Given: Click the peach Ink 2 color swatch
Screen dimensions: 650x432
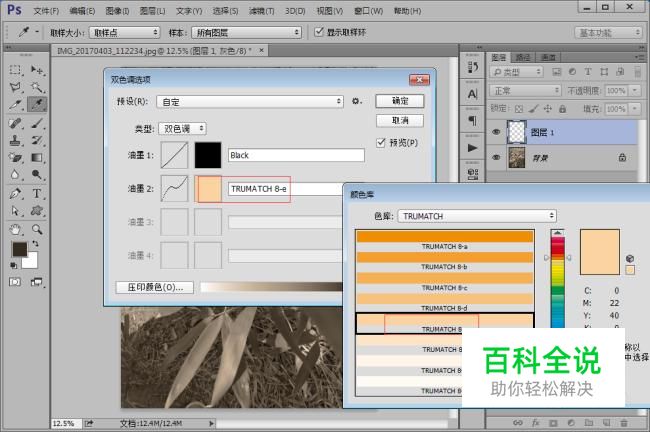Looking at the screenshot, I should (208, 189).
